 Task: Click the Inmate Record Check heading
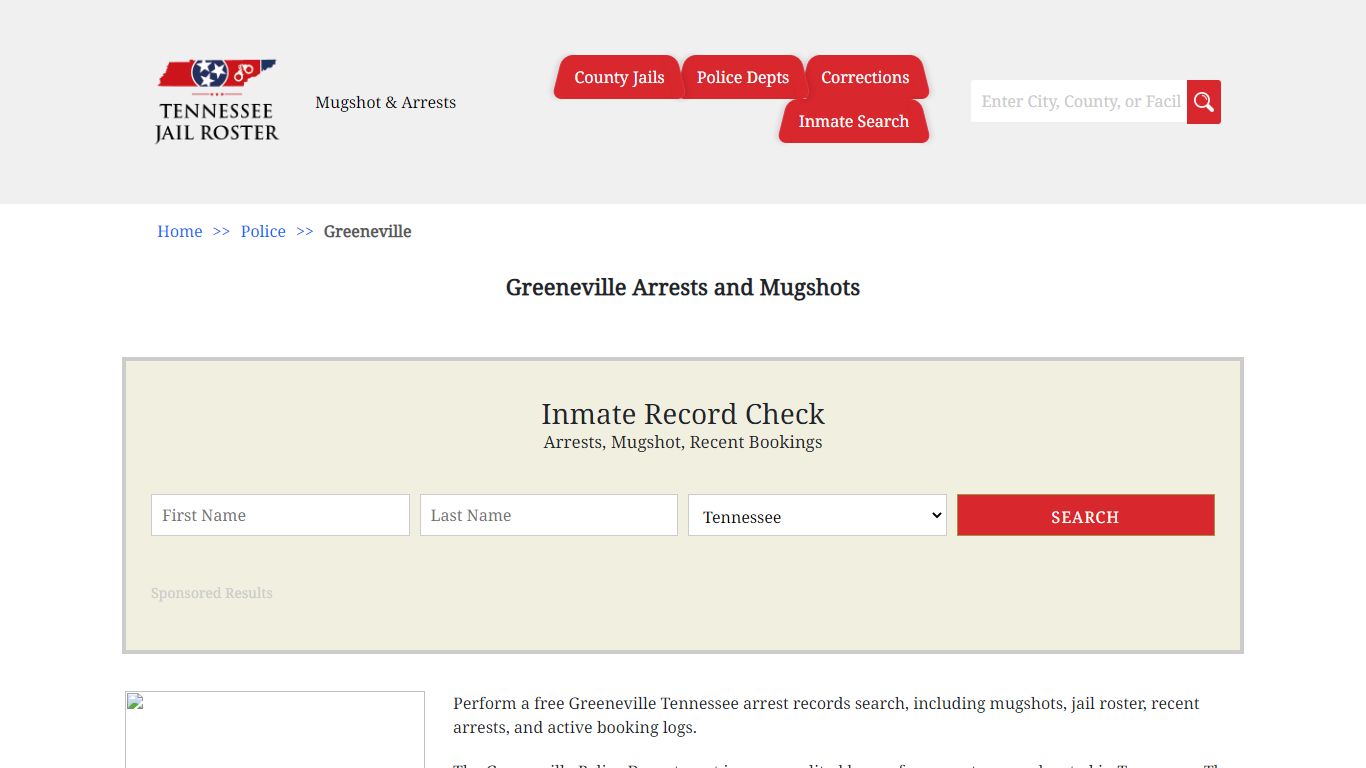coord(683,414)
